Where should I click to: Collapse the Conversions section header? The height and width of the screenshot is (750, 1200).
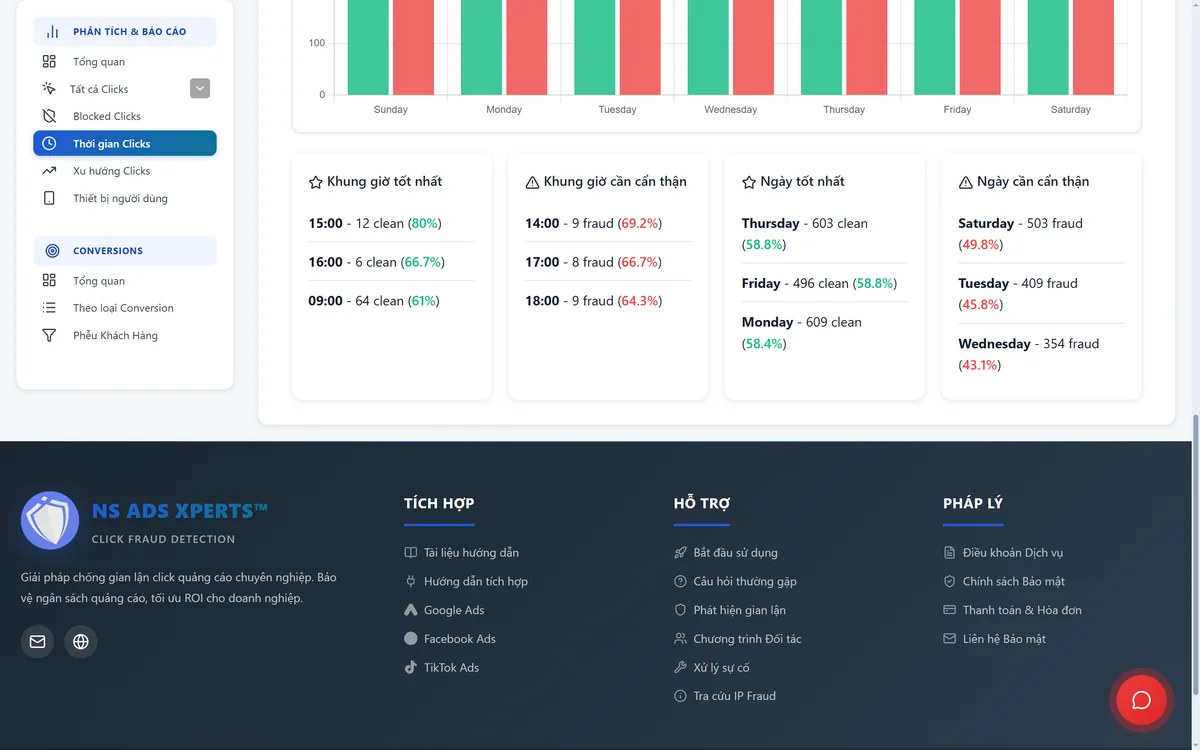pos(125,250)
